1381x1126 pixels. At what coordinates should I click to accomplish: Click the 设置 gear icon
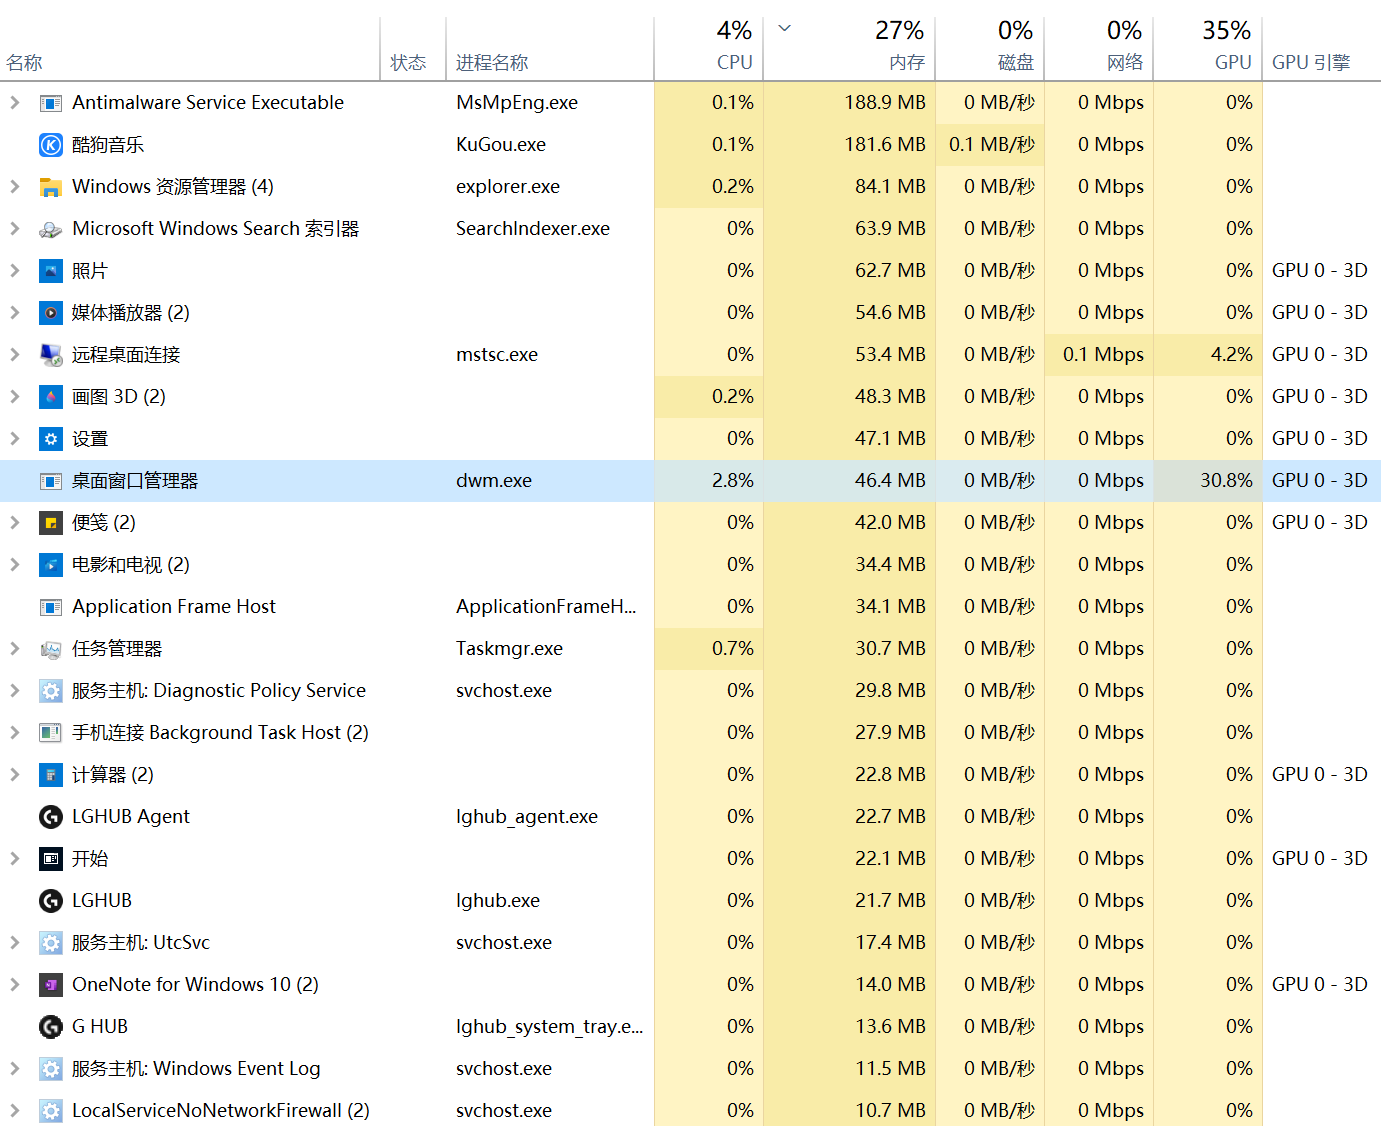pyautogui.click(x=50, y=439)
